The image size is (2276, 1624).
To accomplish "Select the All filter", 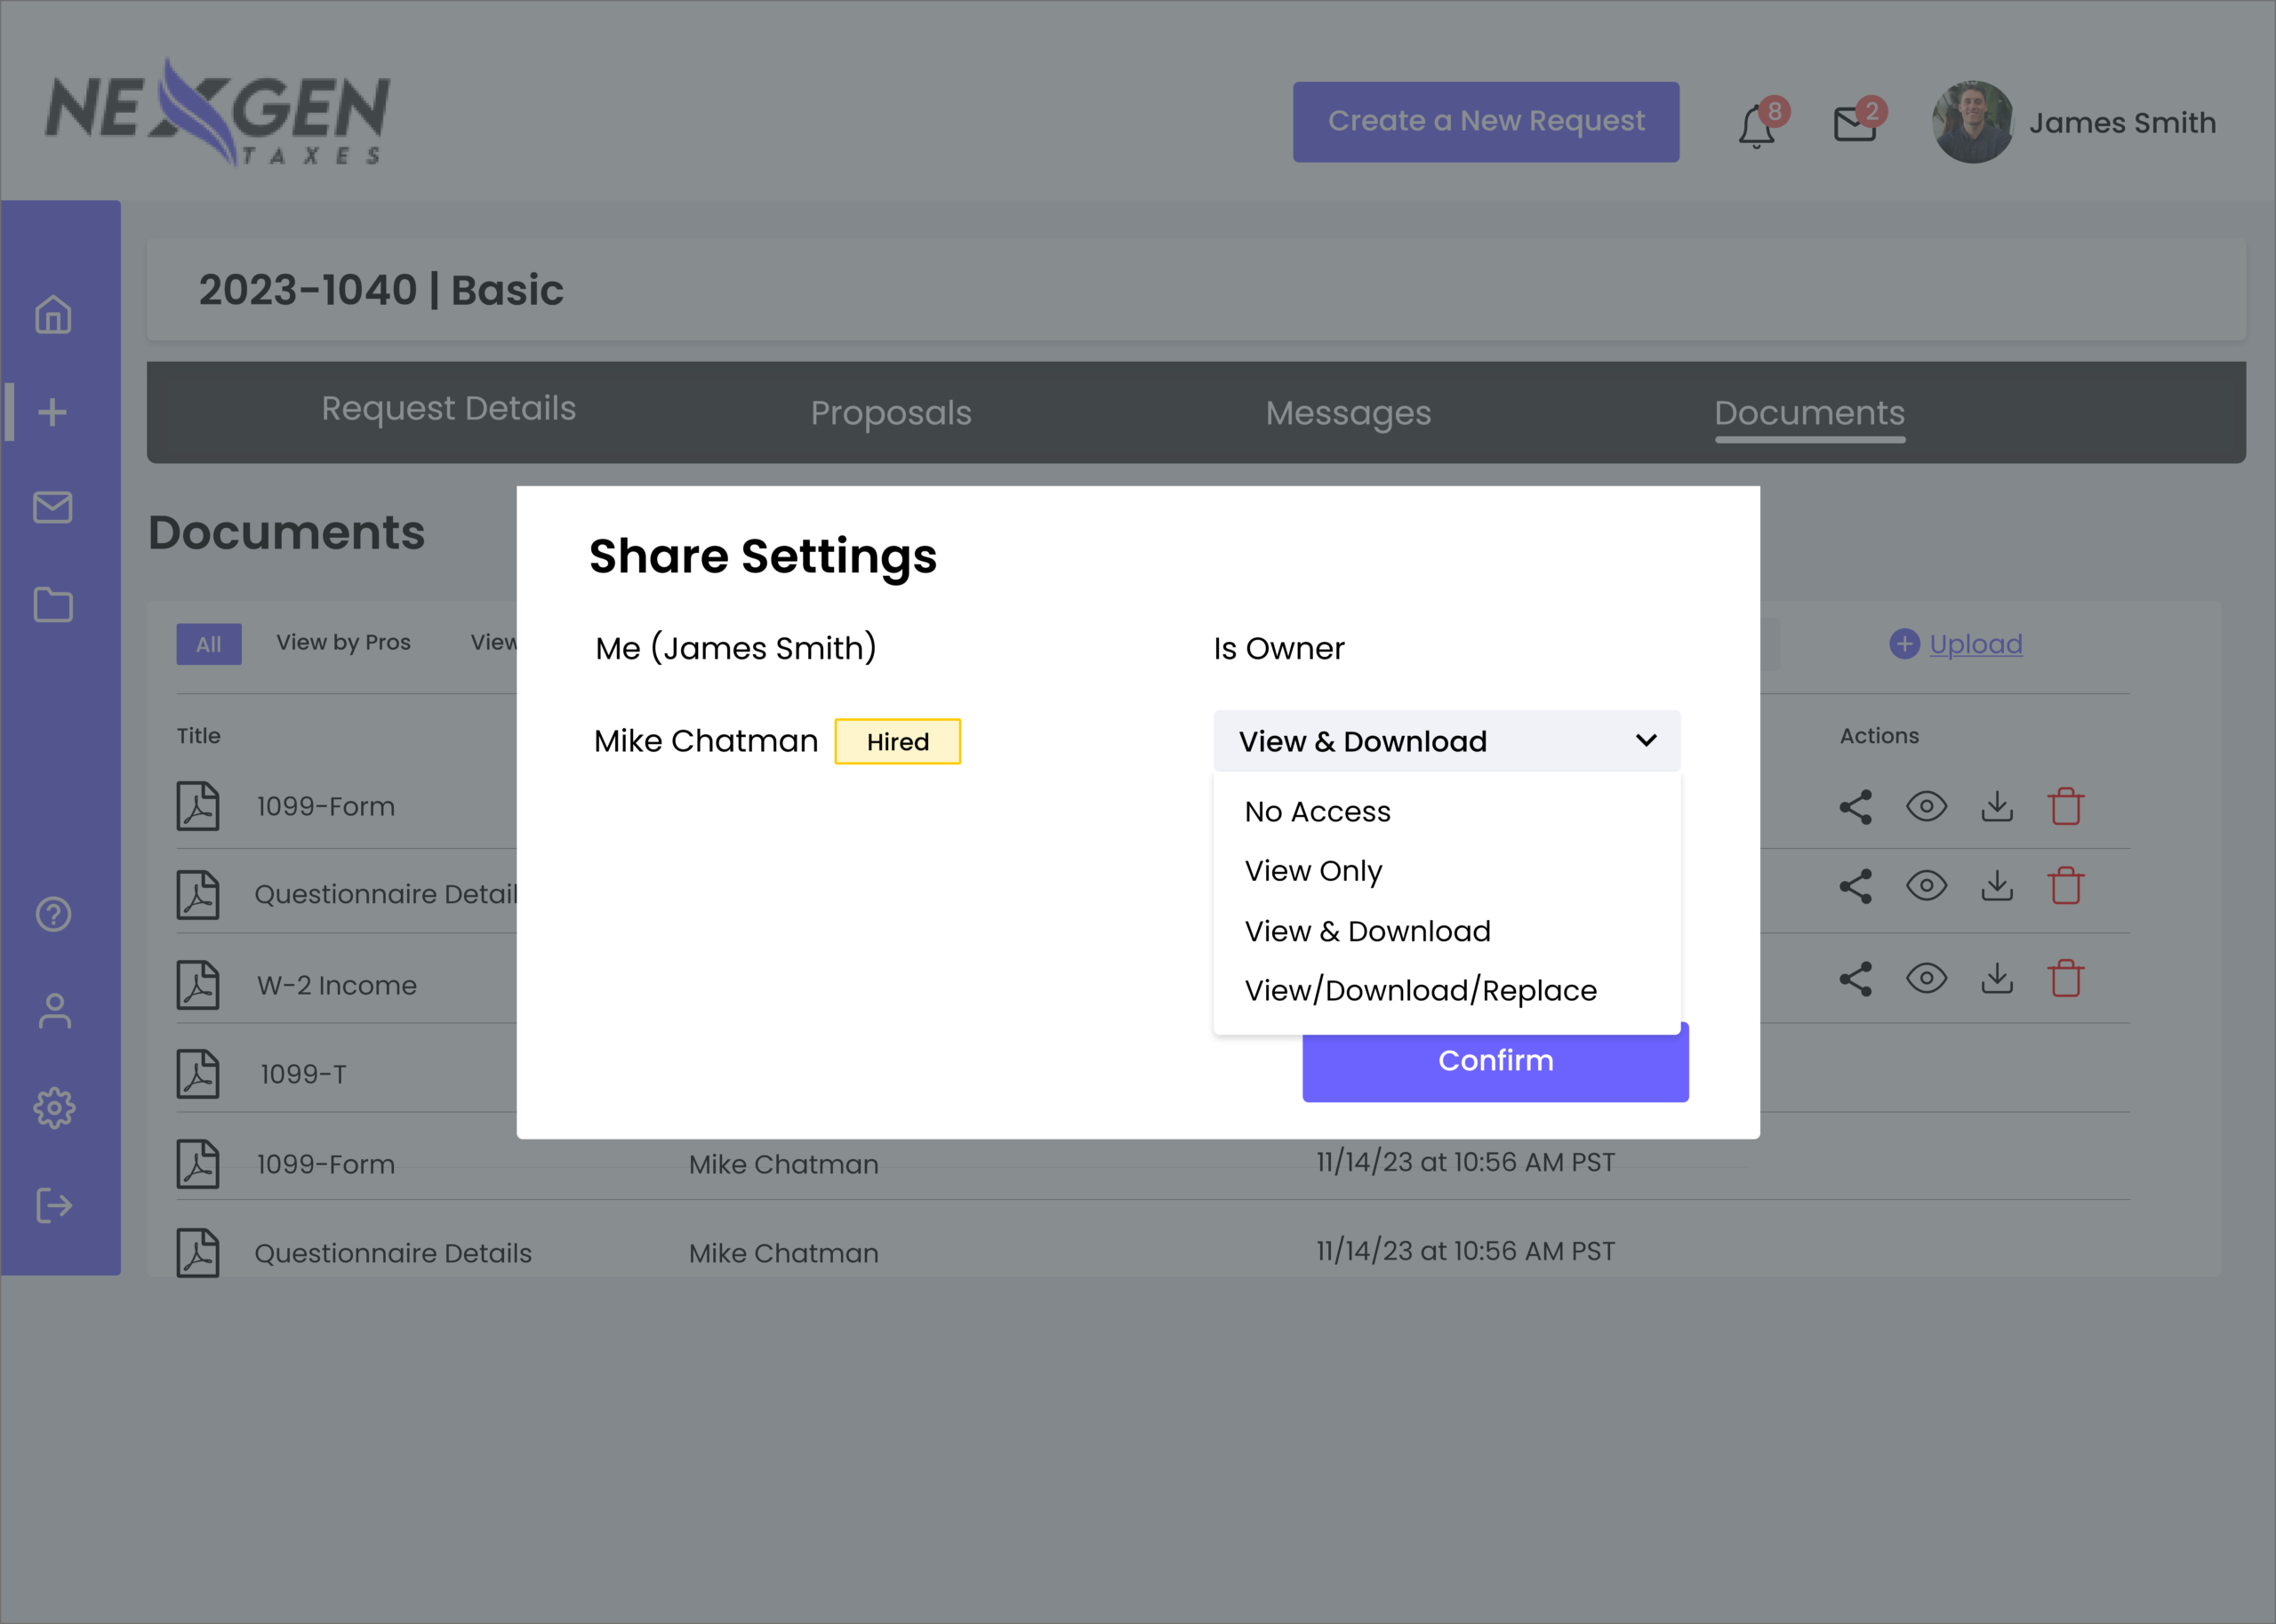I will click(x=209, y=644).
